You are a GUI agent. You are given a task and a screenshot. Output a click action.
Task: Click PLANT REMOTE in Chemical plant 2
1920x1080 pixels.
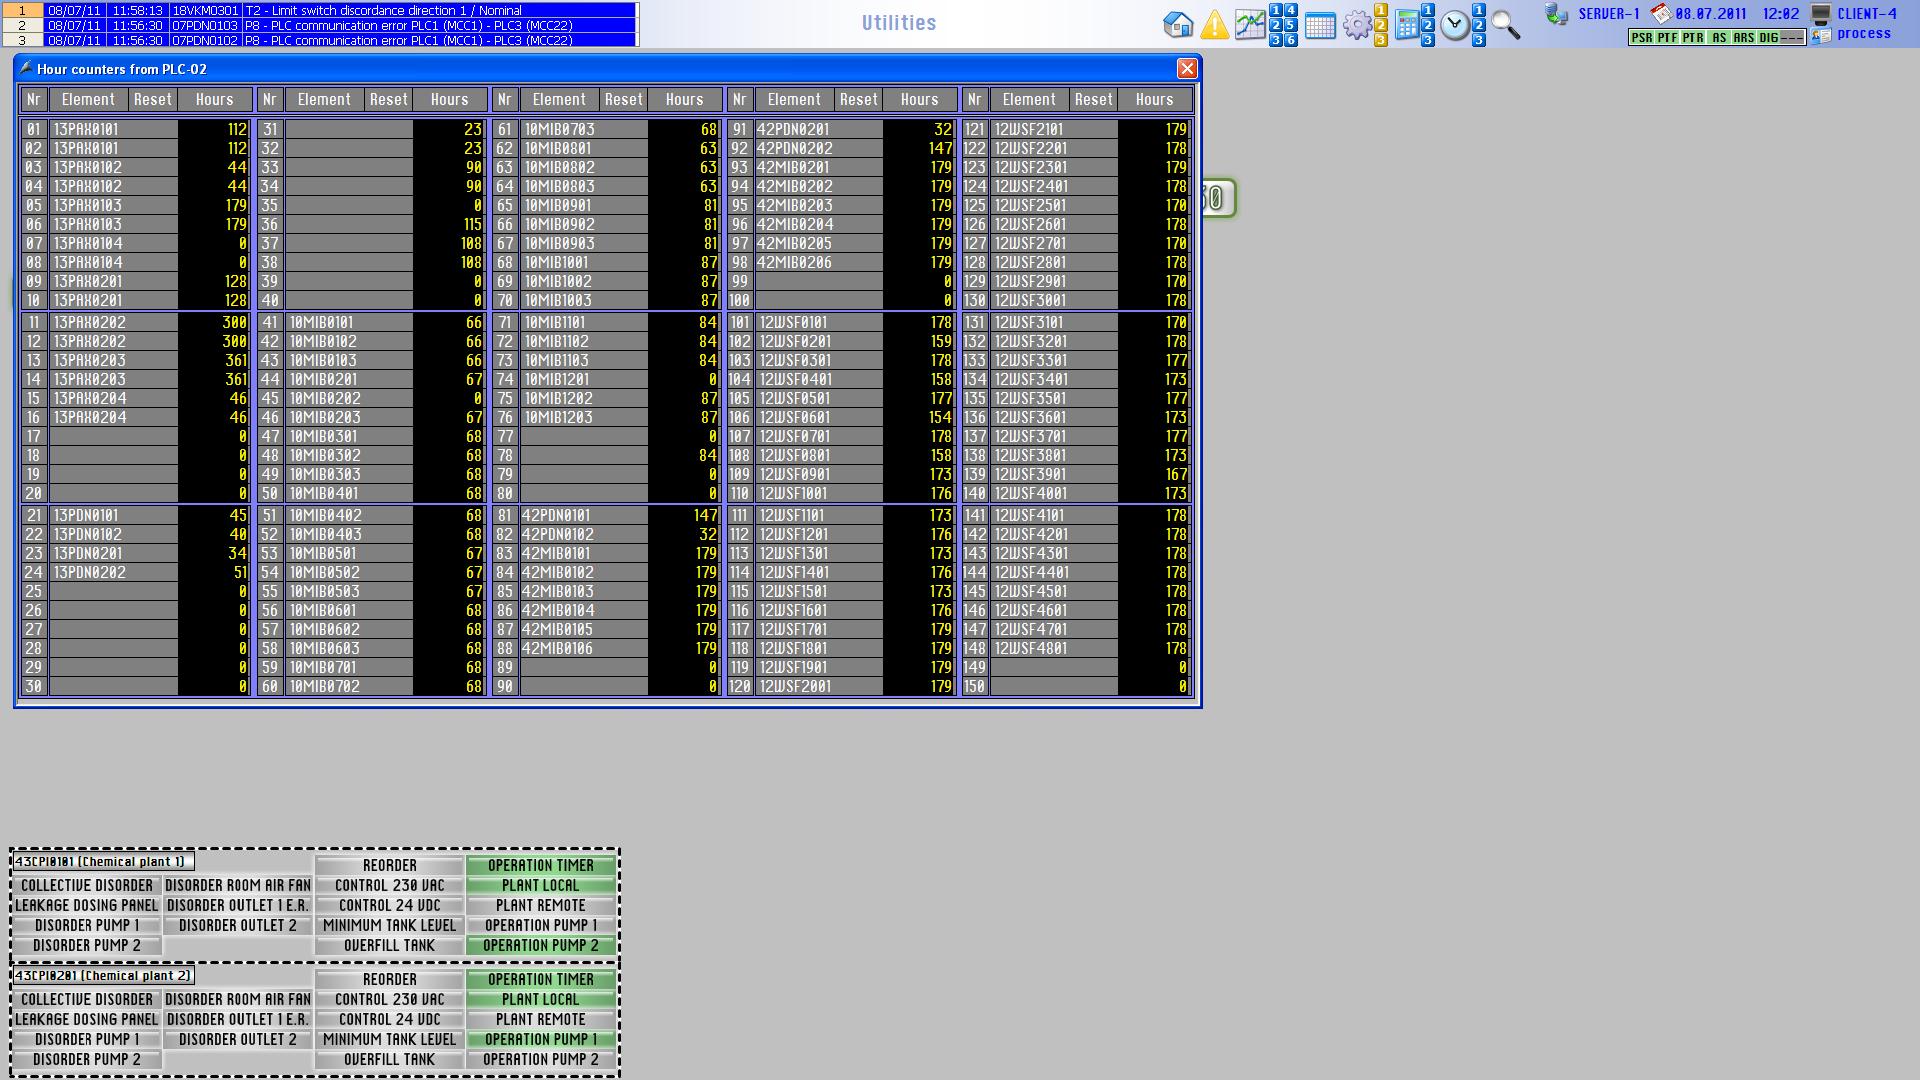[x=540, y=1019]
